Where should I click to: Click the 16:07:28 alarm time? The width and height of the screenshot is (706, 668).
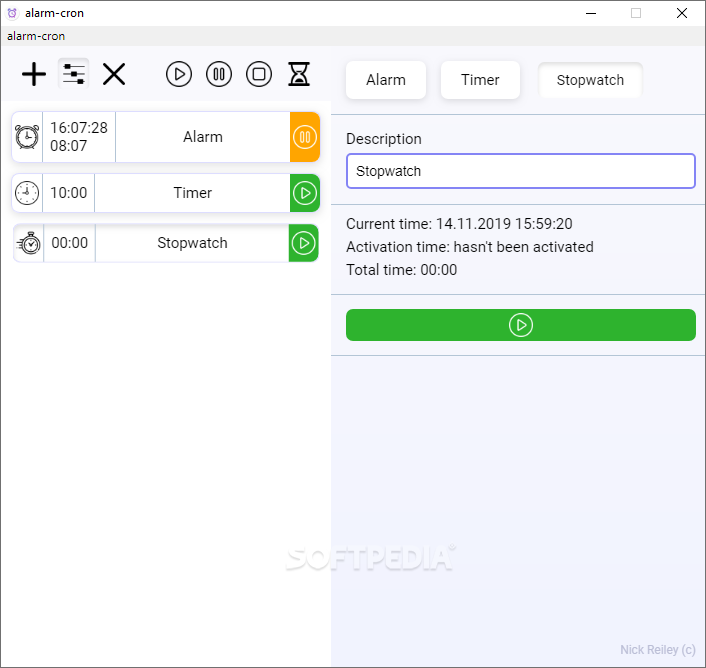(x=79, y=128)
